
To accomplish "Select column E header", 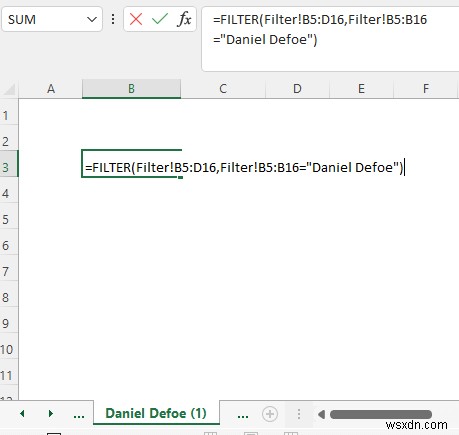I will tap(361, 89).
